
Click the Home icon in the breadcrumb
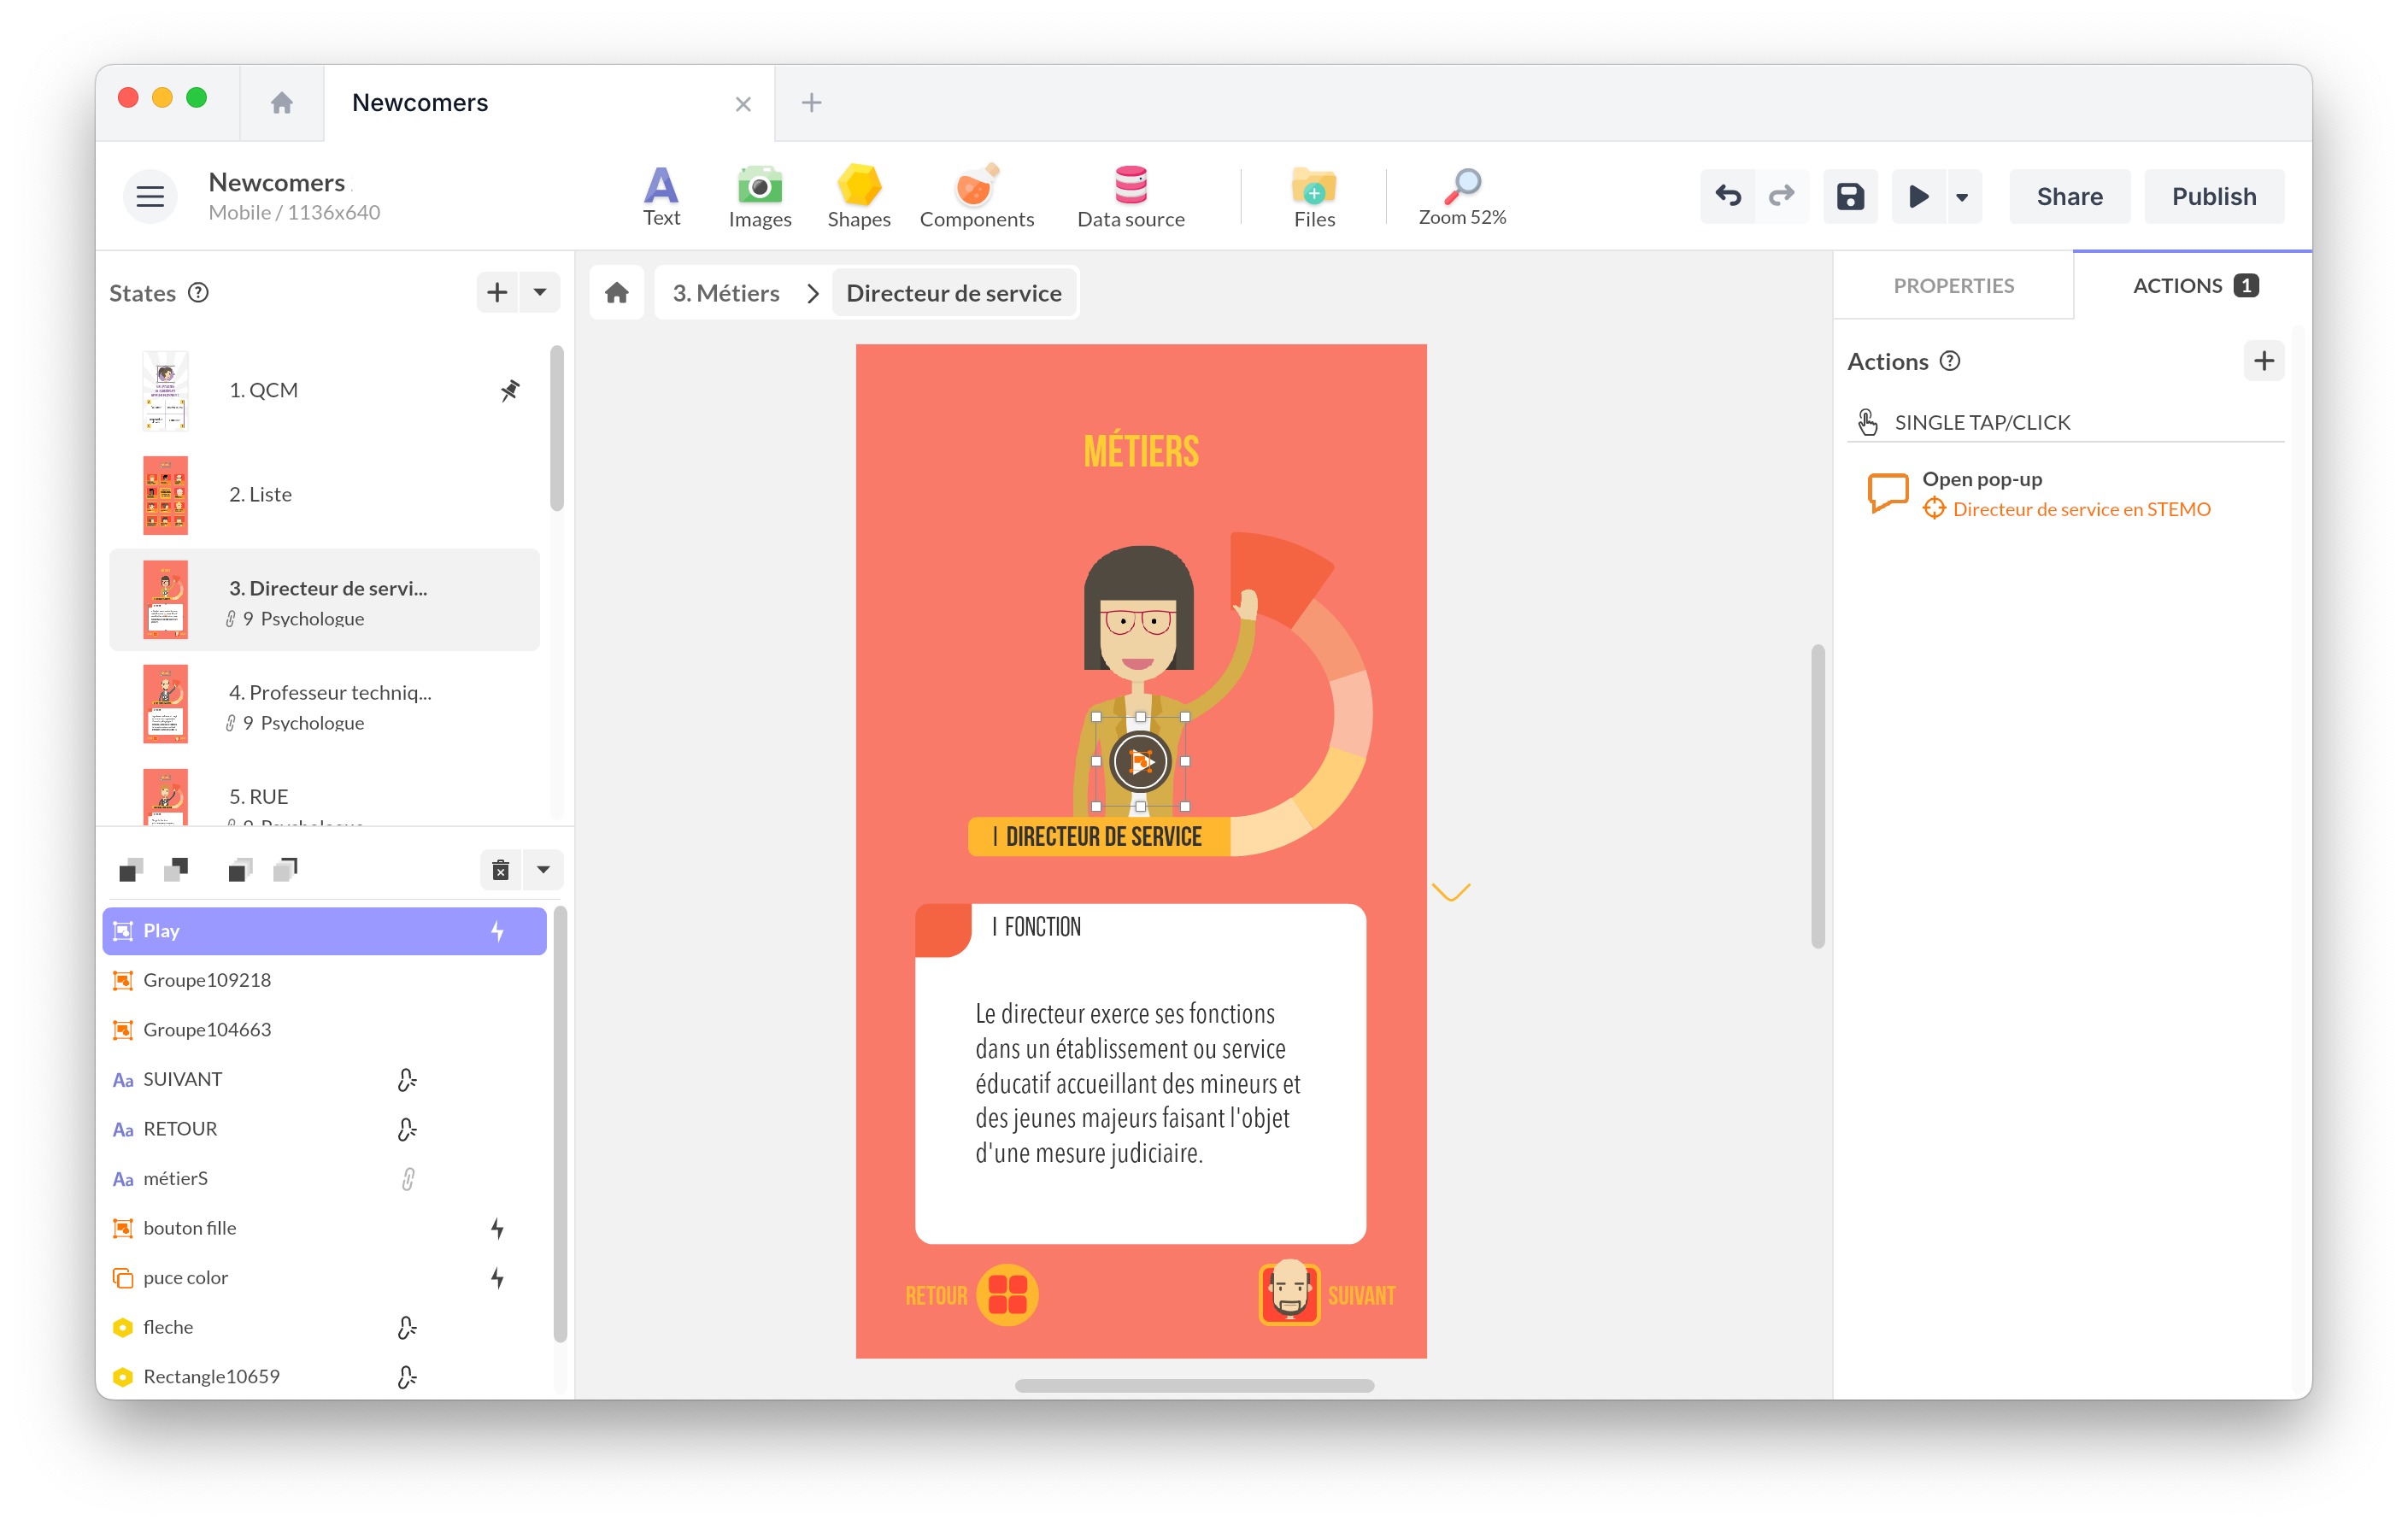(x=617, y=292)
